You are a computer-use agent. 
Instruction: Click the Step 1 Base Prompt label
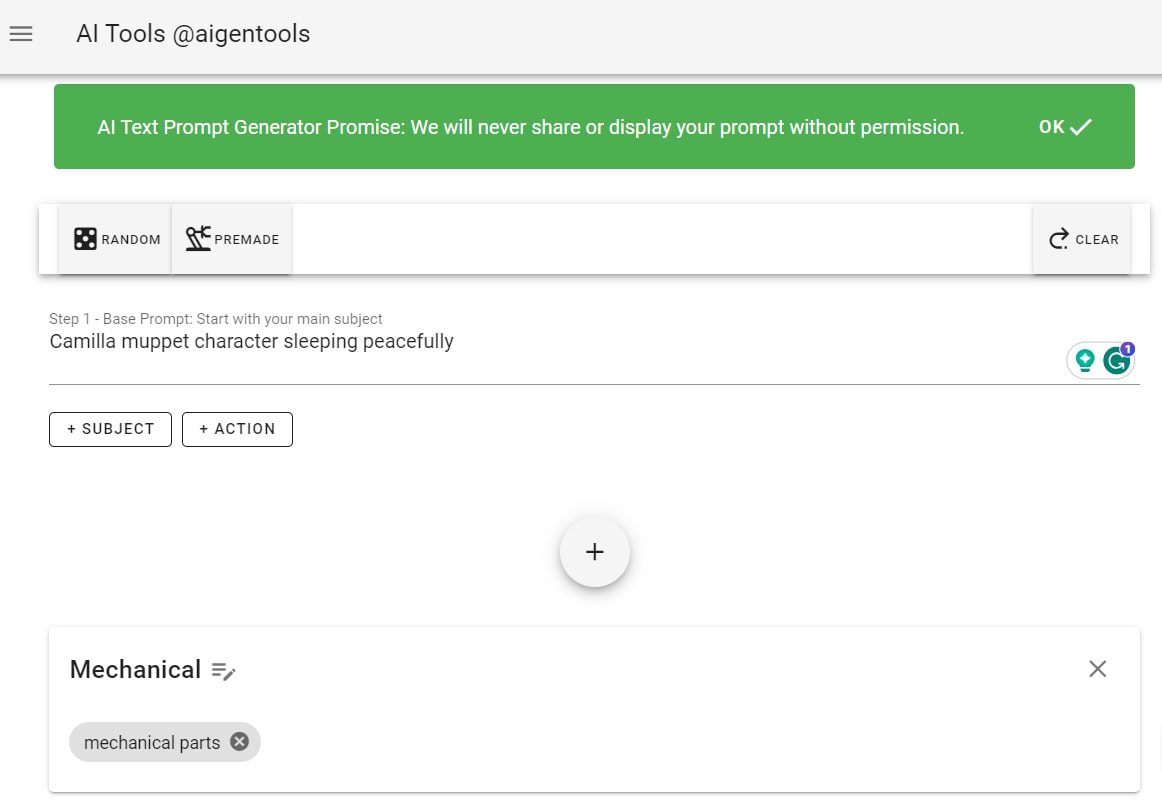click(x=216, y=318)
